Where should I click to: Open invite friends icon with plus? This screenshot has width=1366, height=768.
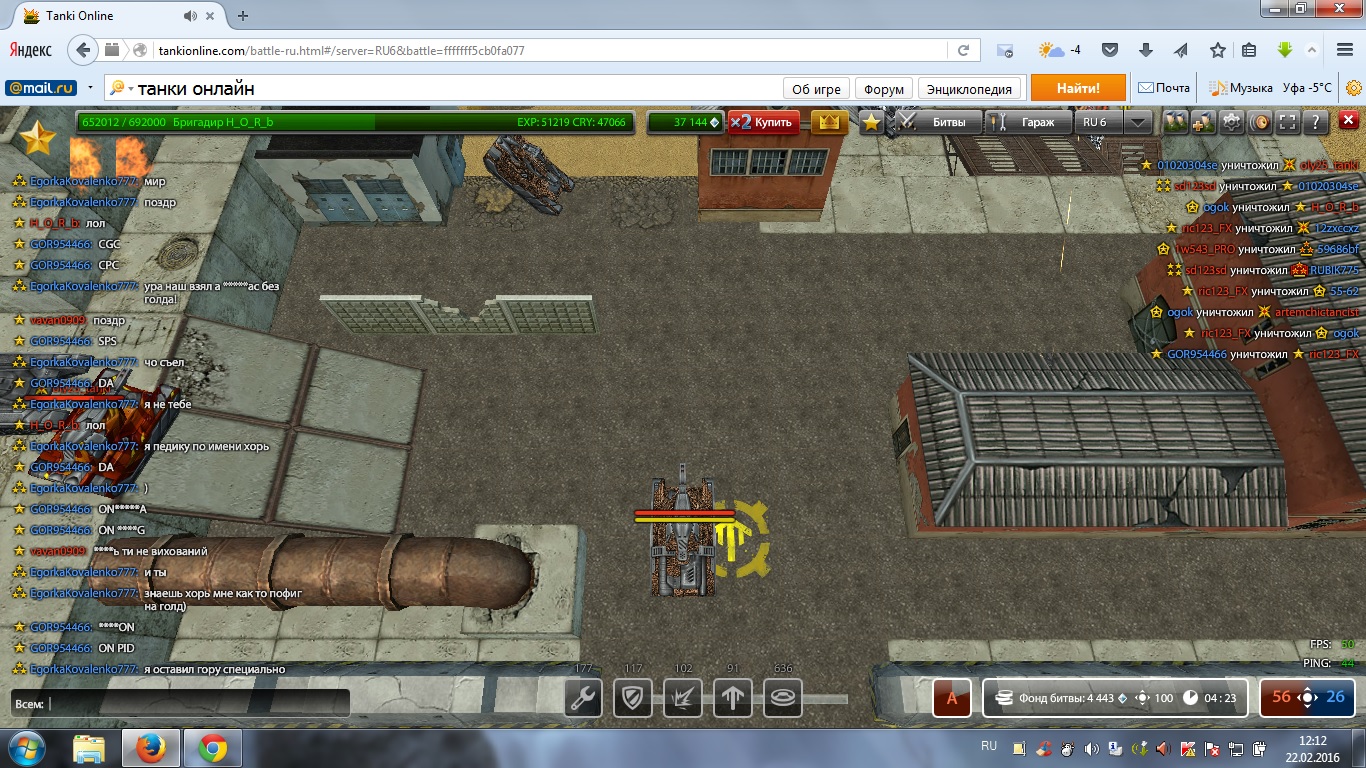click(x=1203, y=122)
